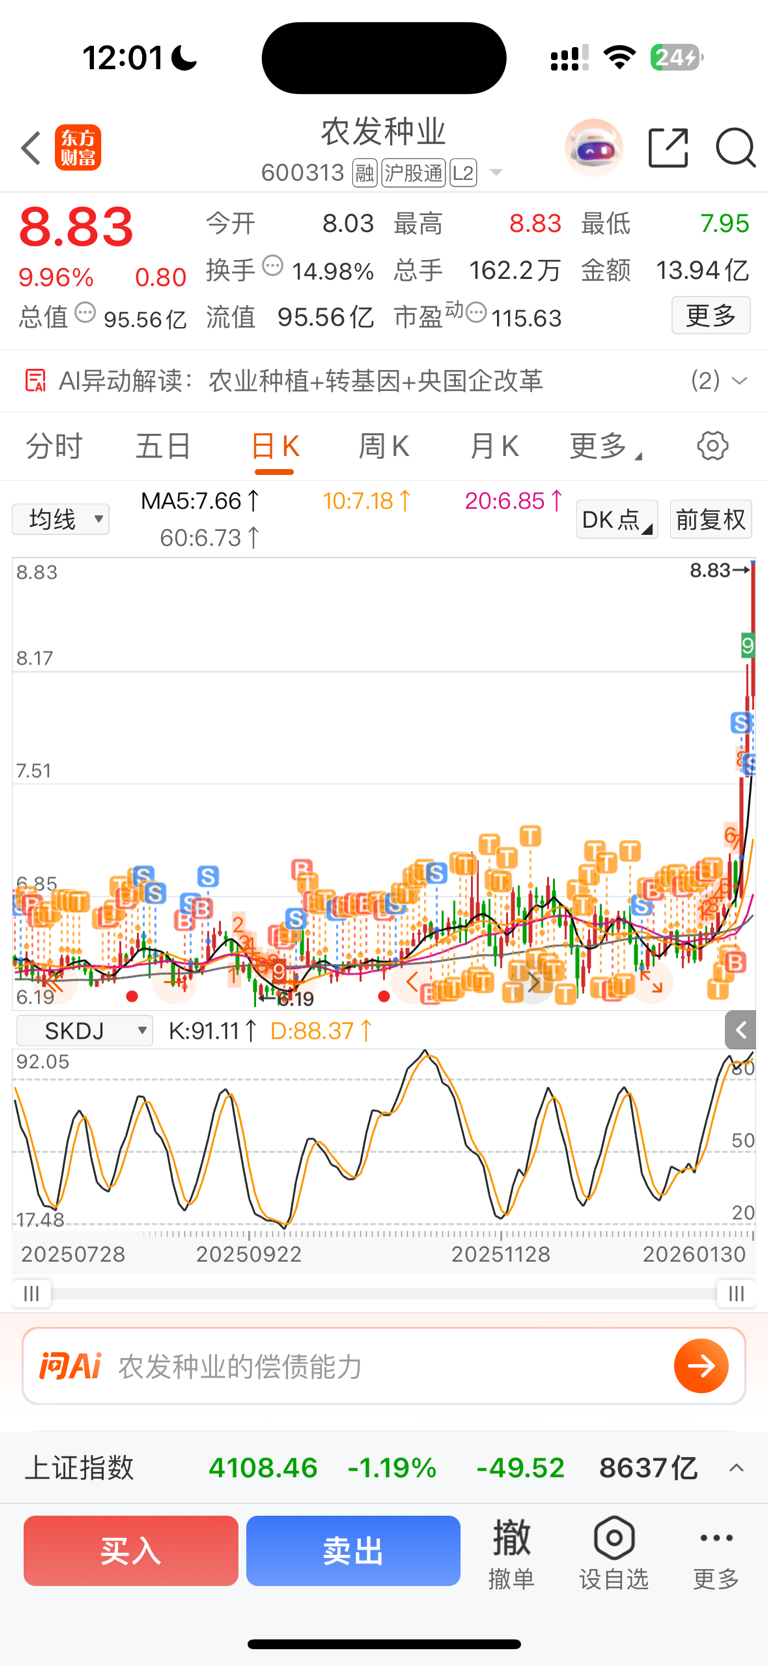
Task: Open SKDJ indicator dropdown
Action: pyautogui.click(x=85, y=1030)
